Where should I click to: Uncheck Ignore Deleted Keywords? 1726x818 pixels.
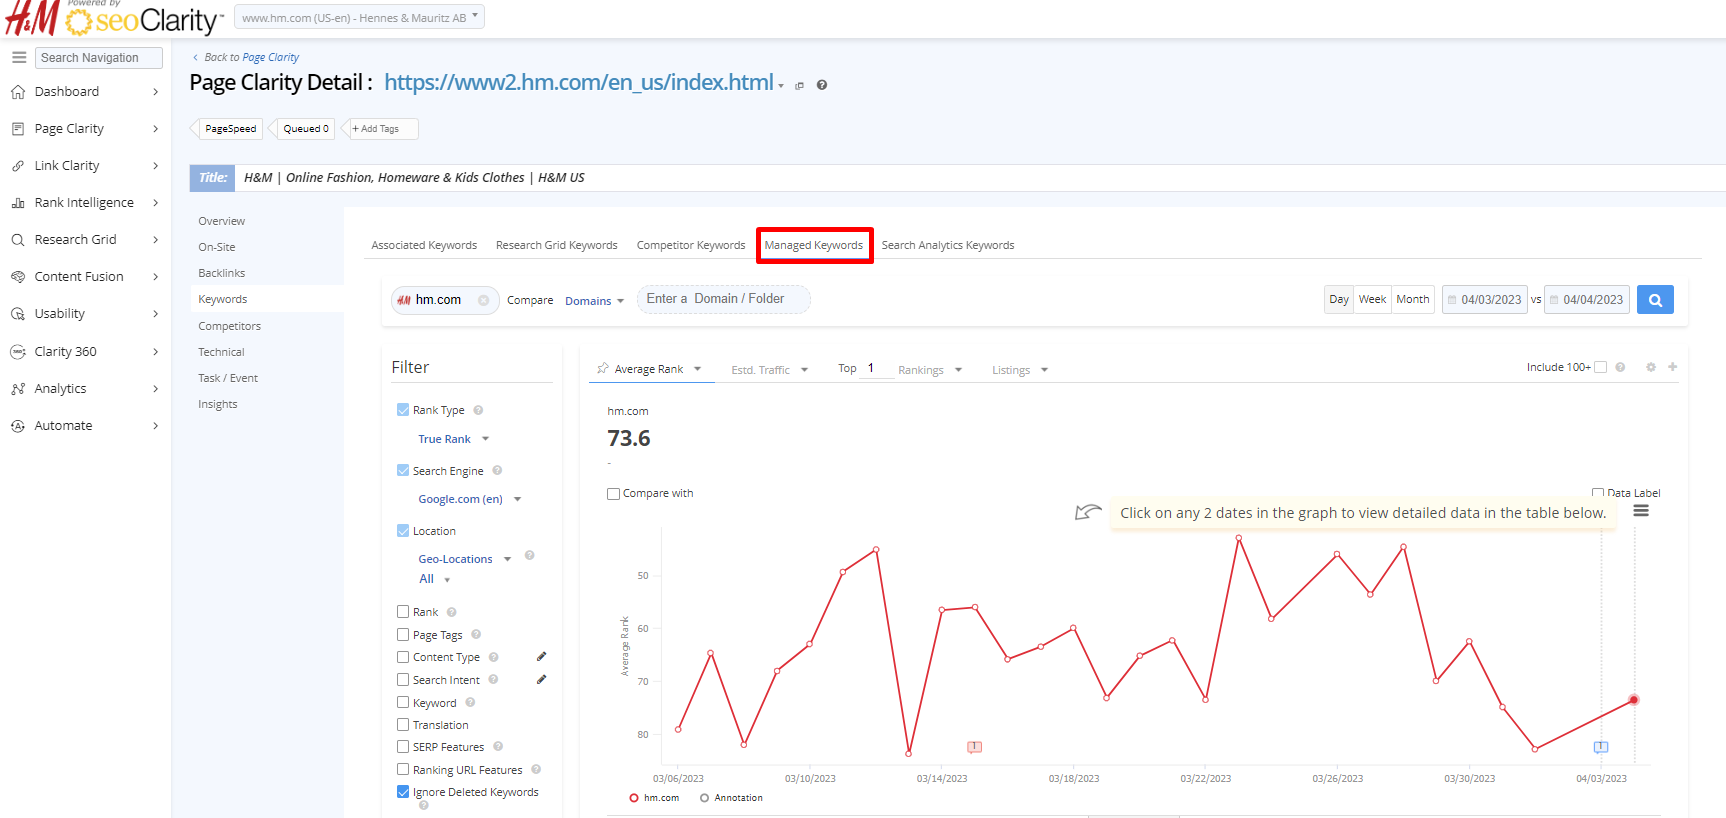[403, 792]
